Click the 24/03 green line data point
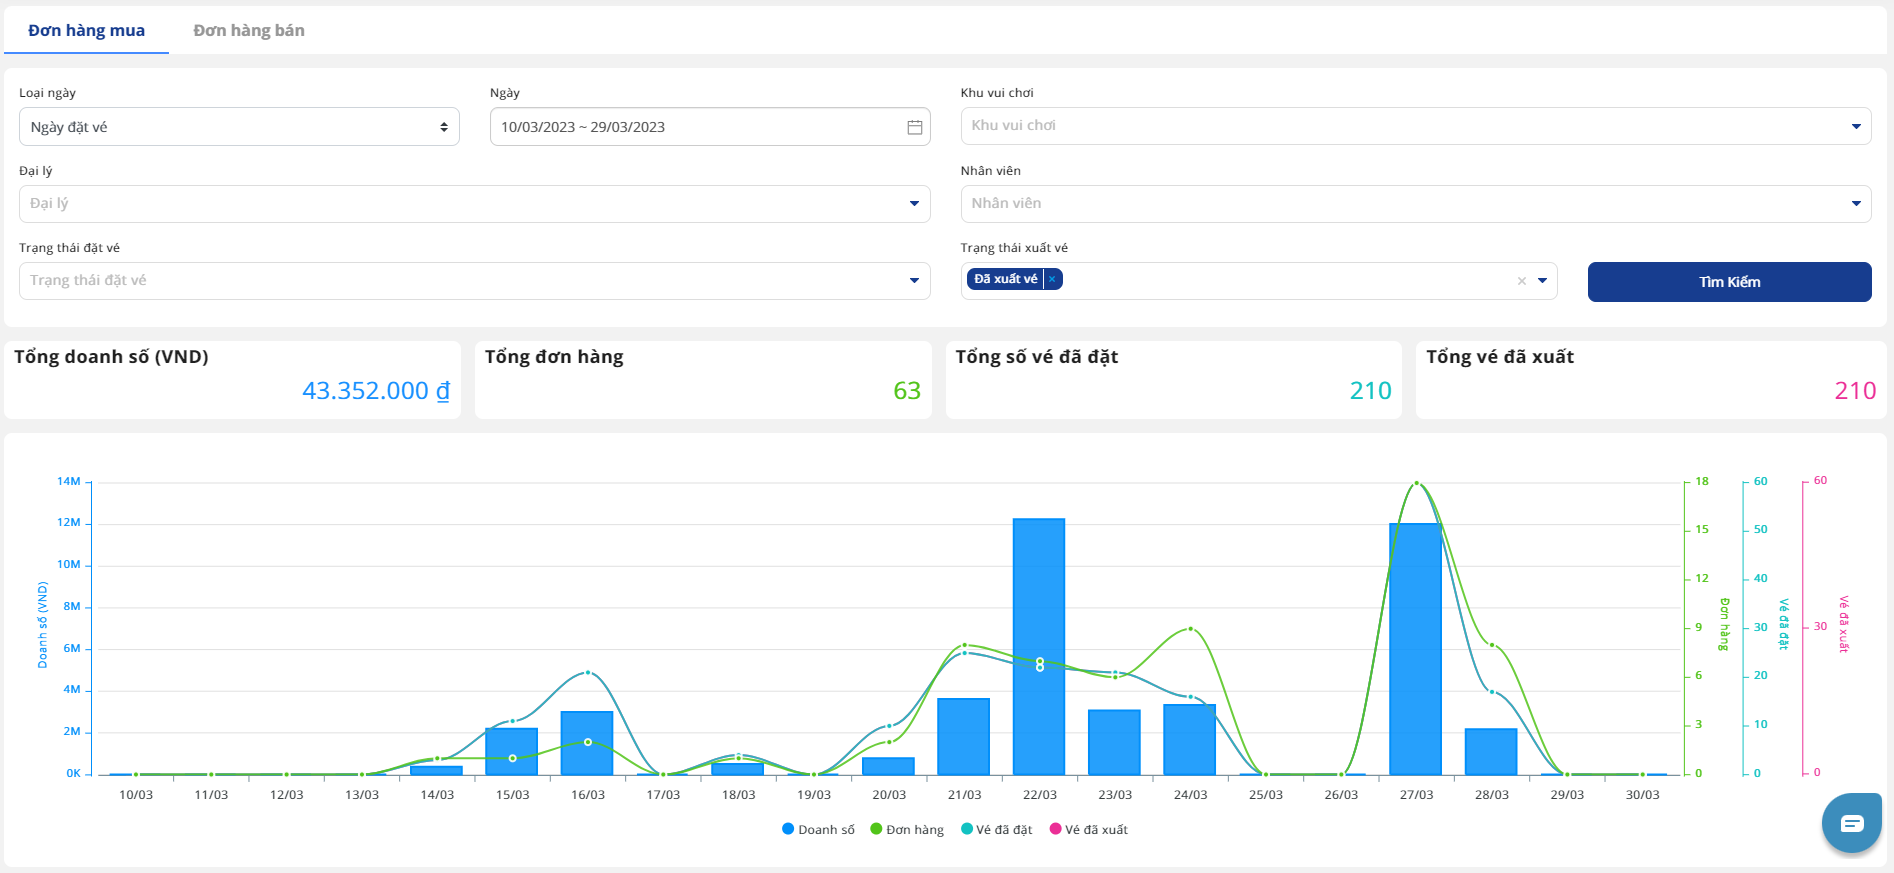 point(1190,629)
